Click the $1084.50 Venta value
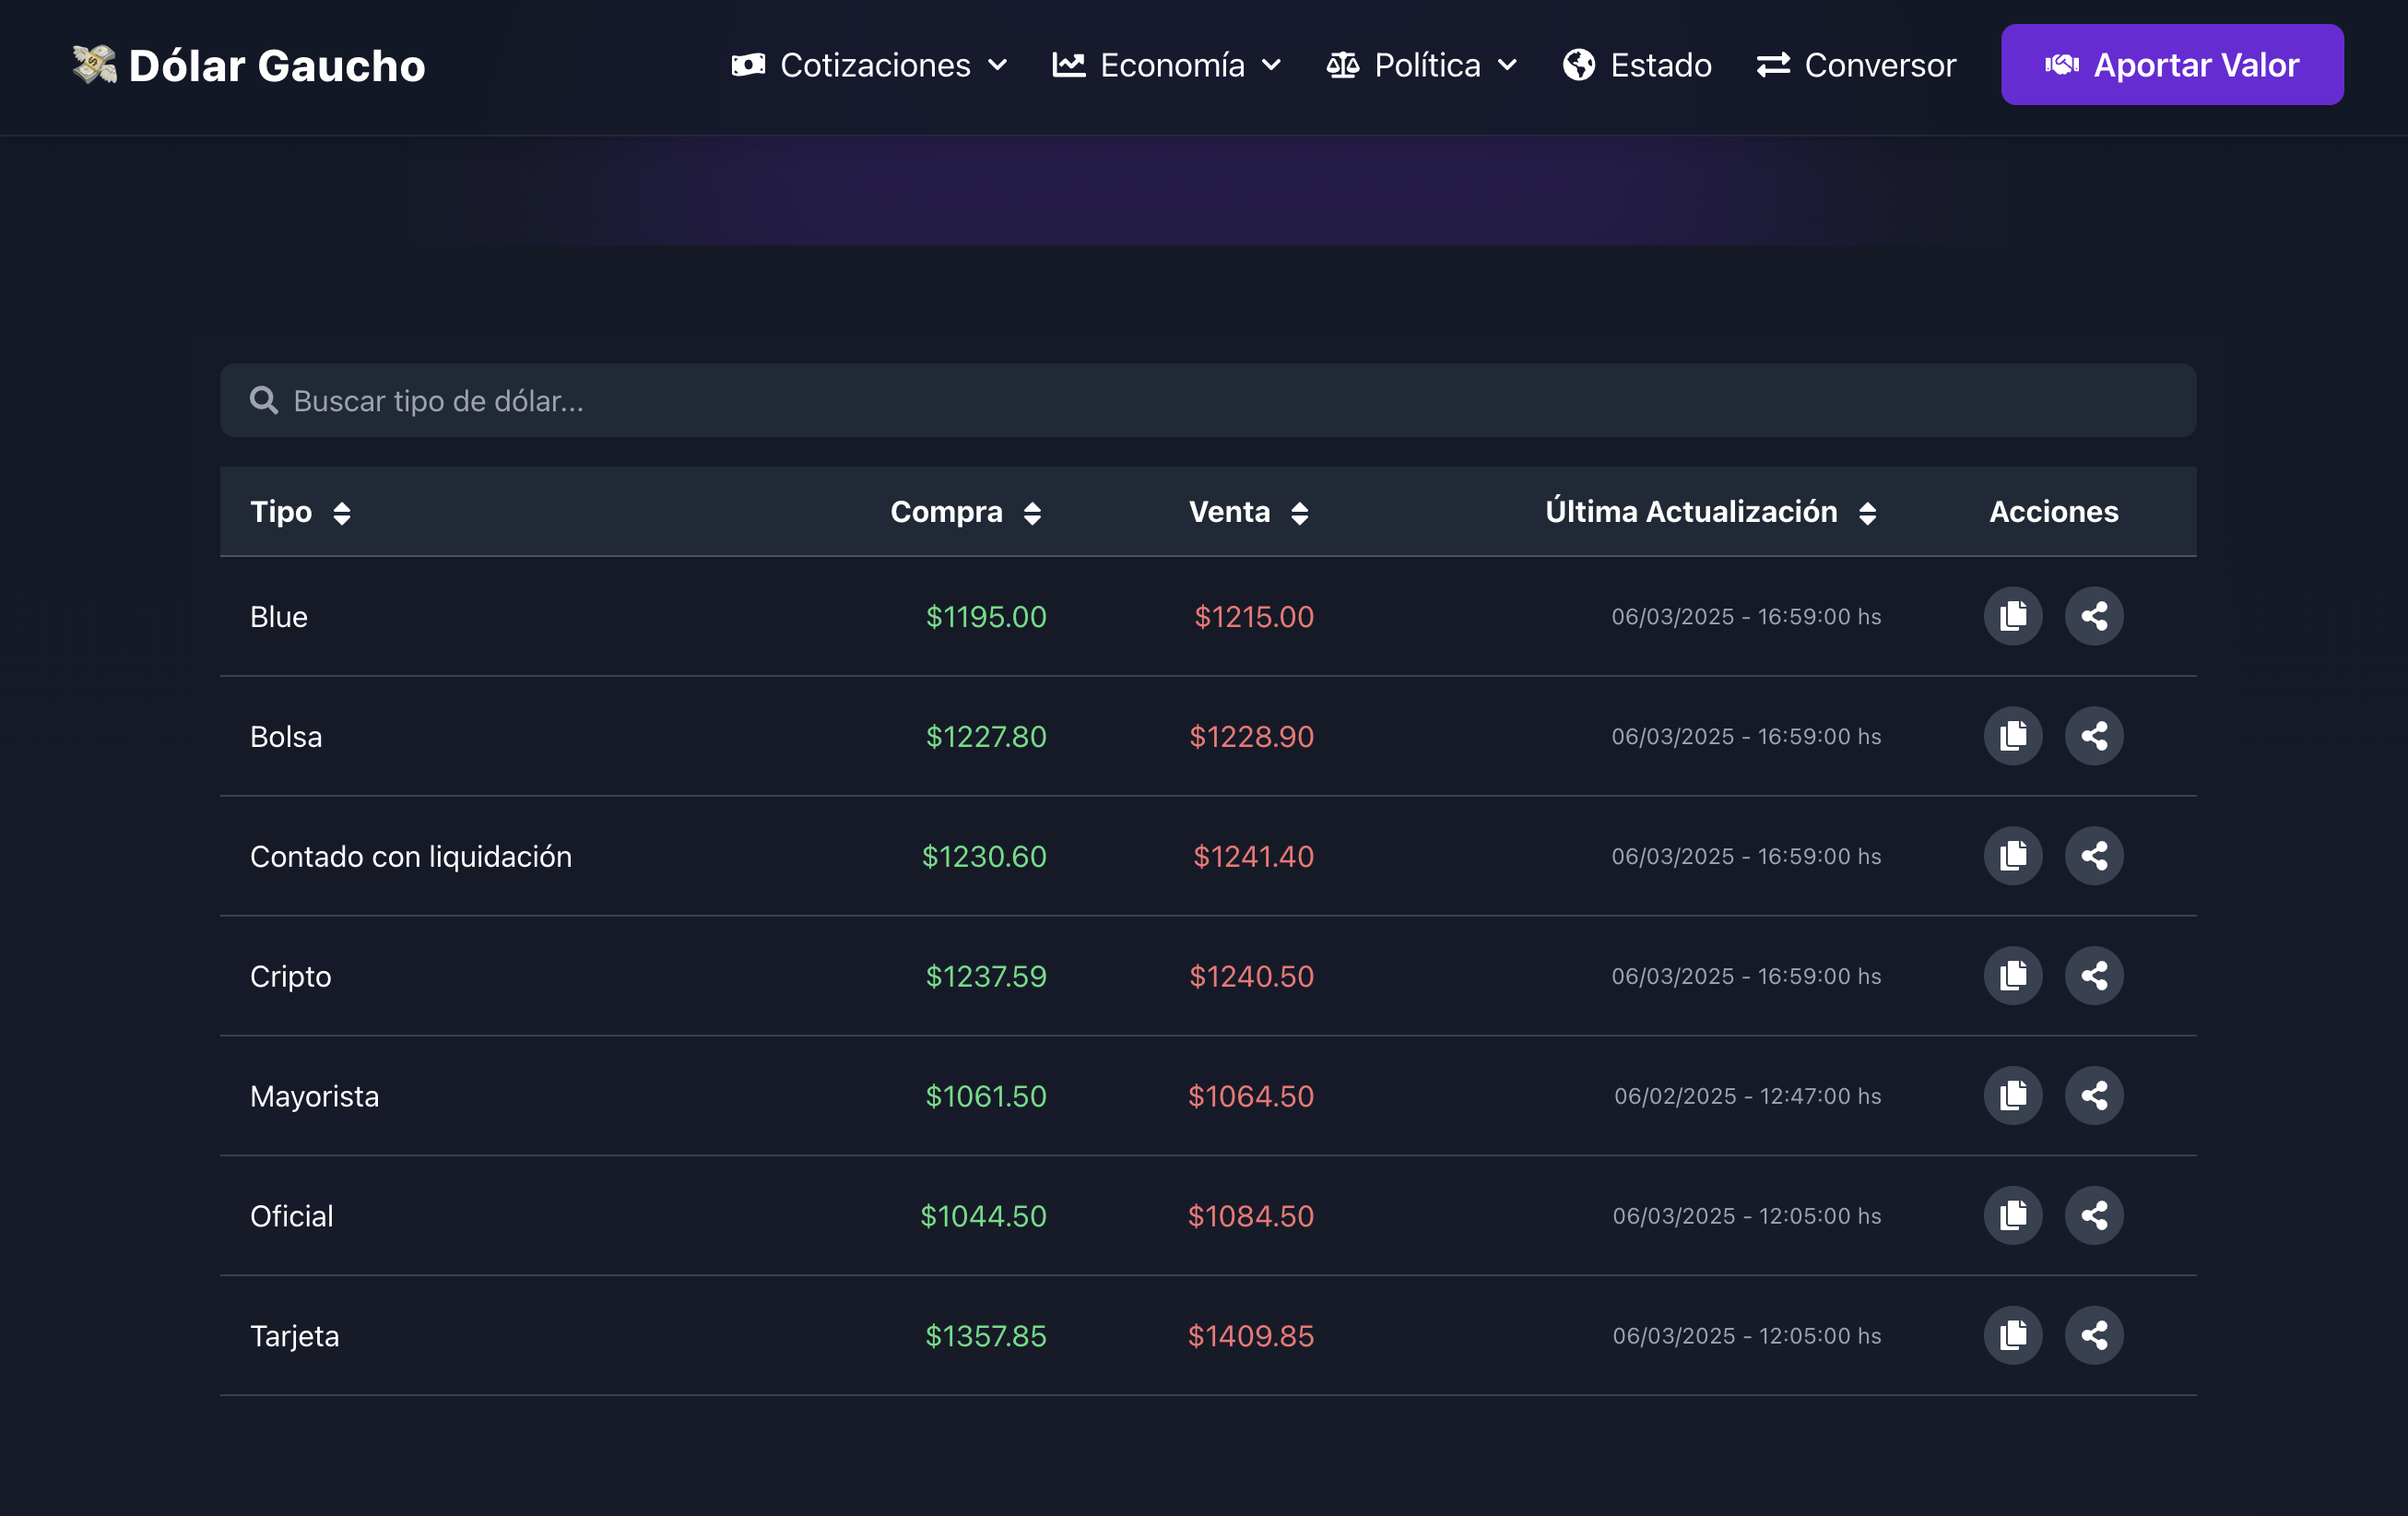This screenshot has height=1516, width=2408. (x=1251, y=1217)
